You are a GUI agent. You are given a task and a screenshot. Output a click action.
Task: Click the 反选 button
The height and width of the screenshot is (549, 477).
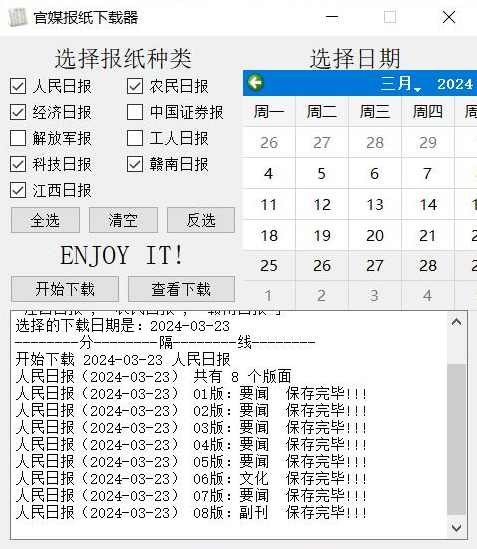coord(201,220)
